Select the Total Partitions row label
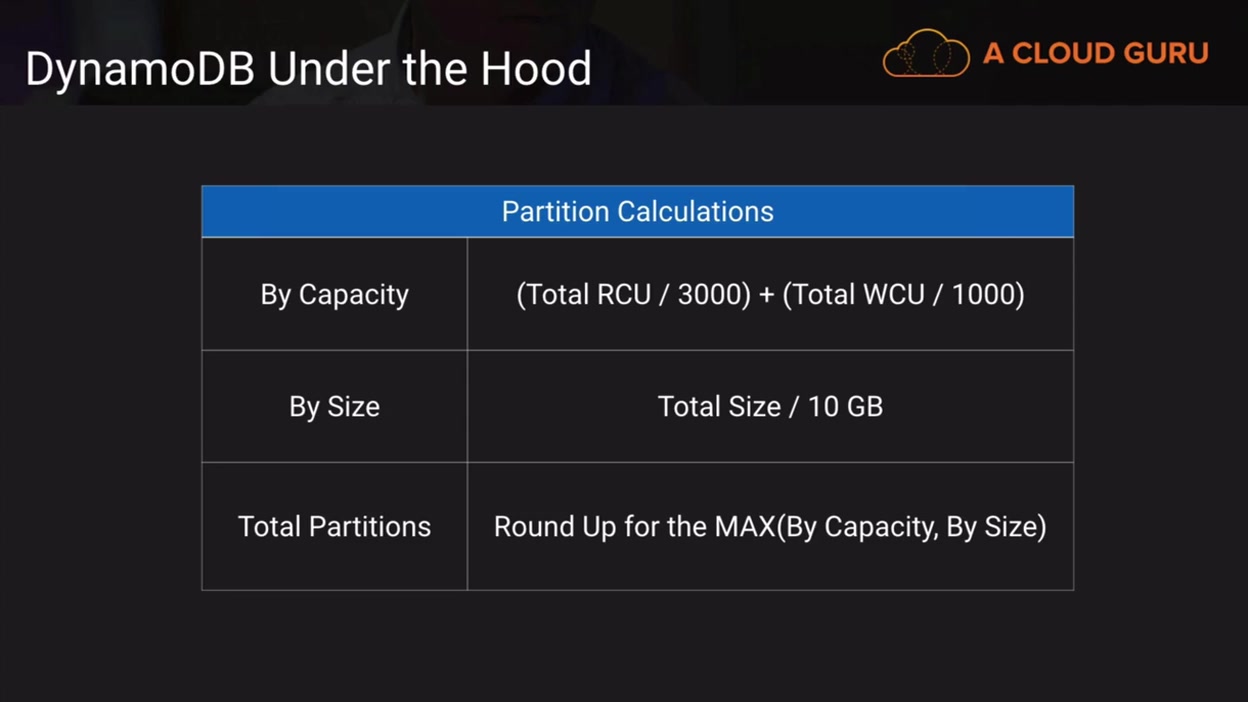The height and width of the screenshot is (702, 1248). (x=334, y=527)
